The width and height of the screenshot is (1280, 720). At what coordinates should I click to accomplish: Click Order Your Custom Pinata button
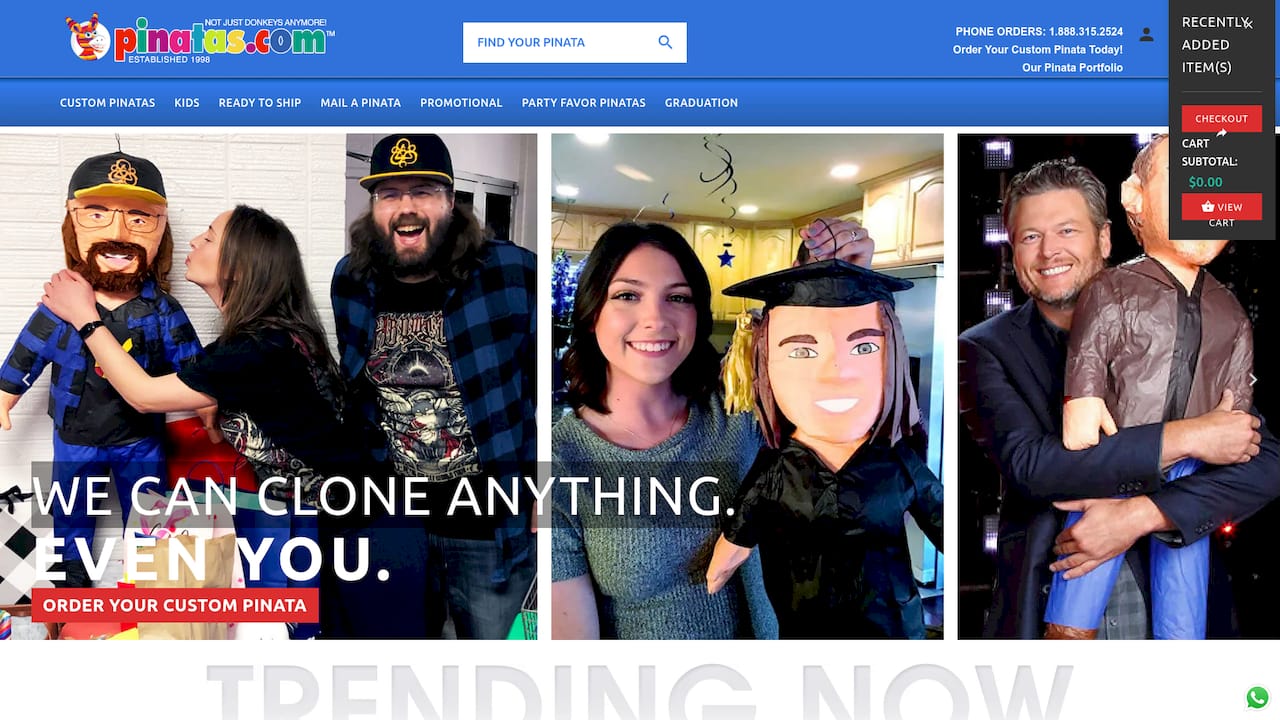[175, 605]
